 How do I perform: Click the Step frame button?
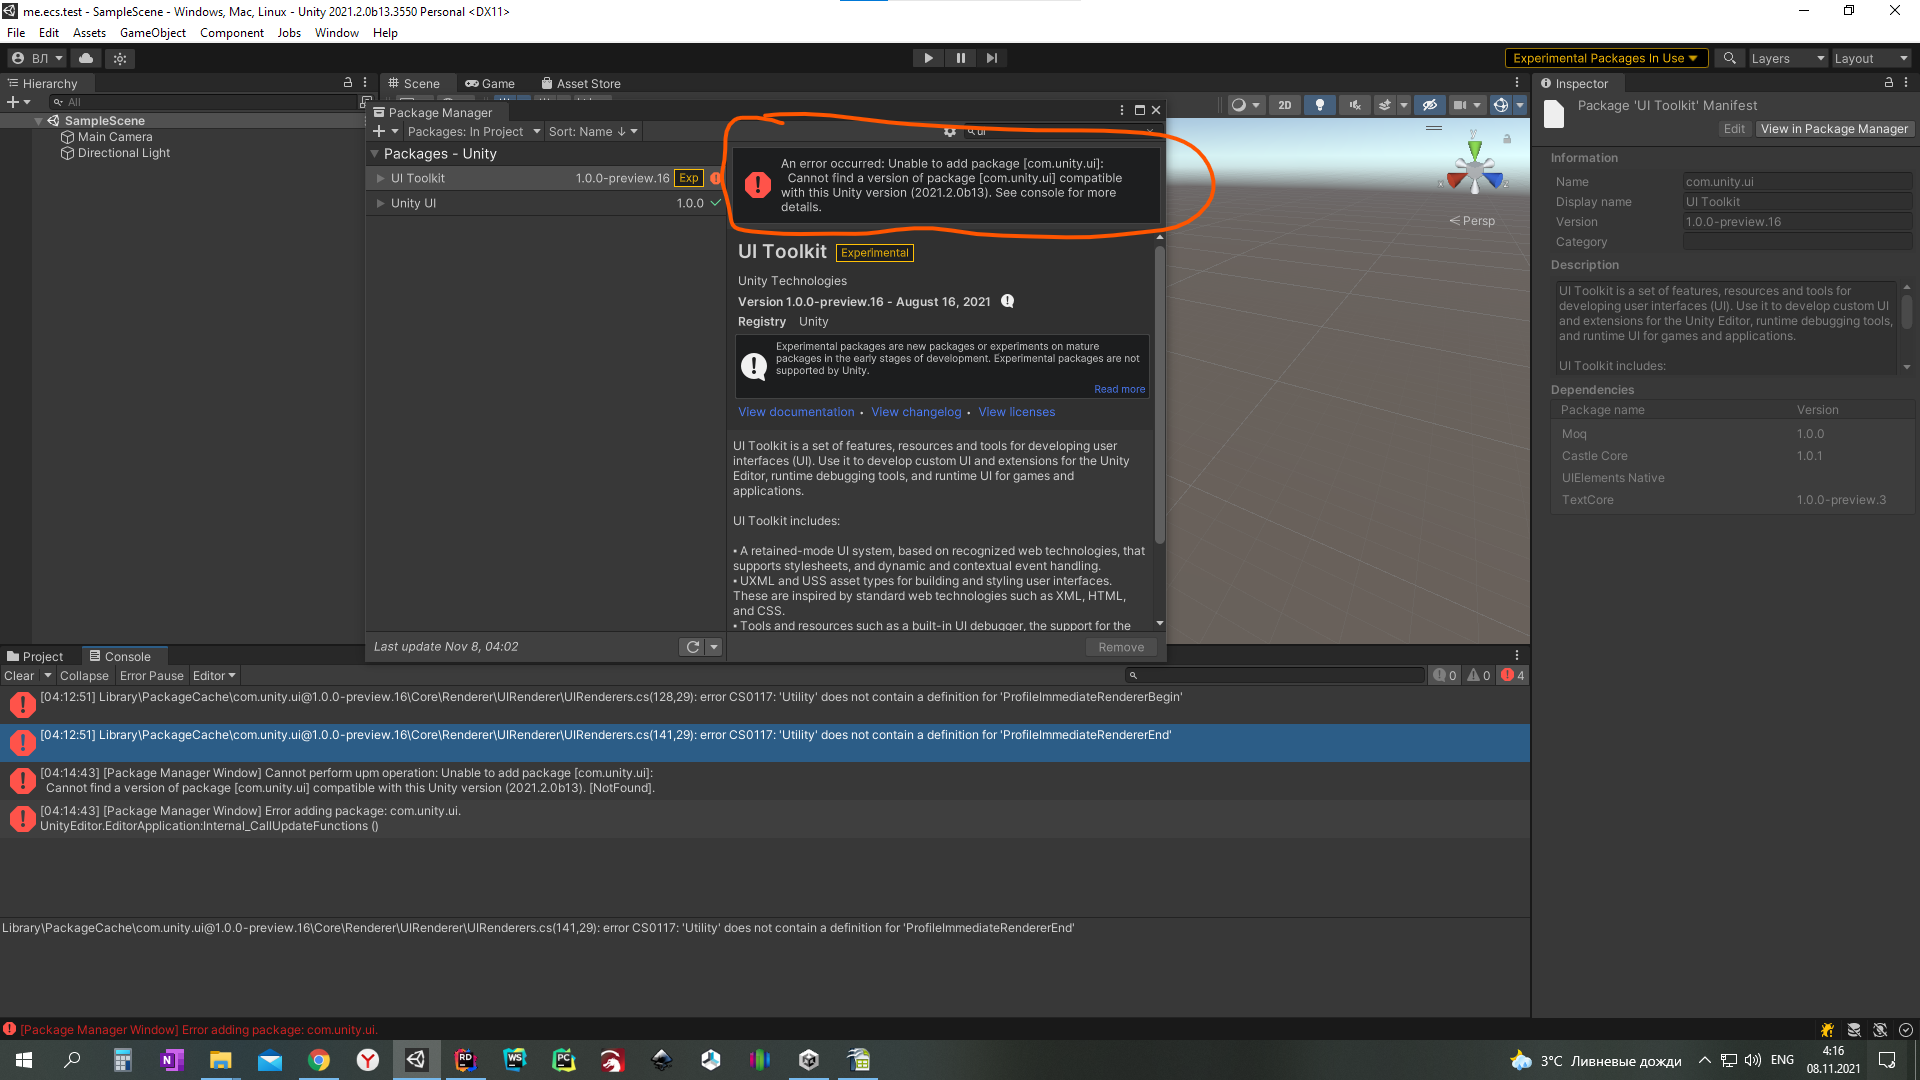(x=991, y=58)
